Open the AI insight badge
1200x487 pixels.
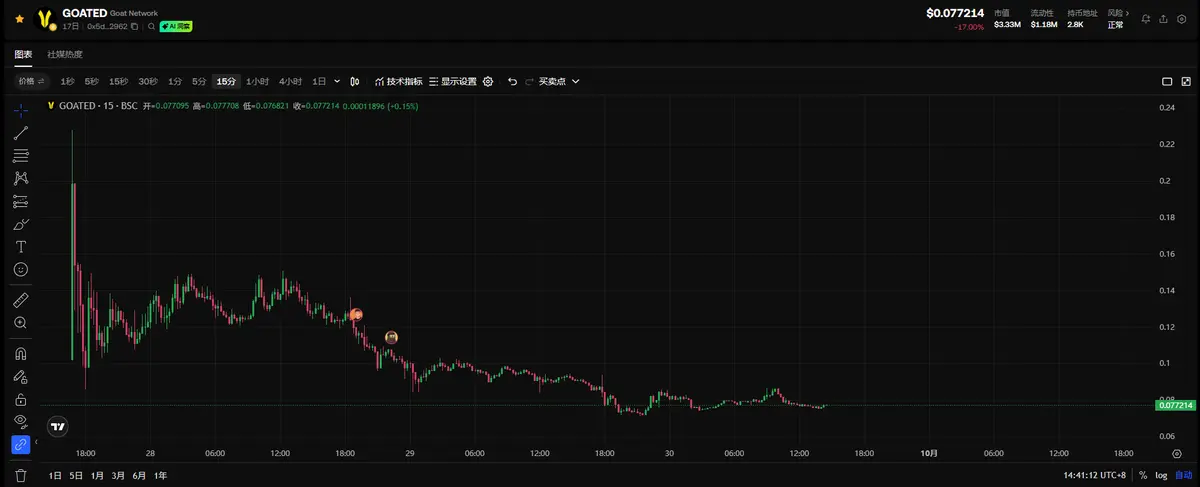click(x=176, y=27)
